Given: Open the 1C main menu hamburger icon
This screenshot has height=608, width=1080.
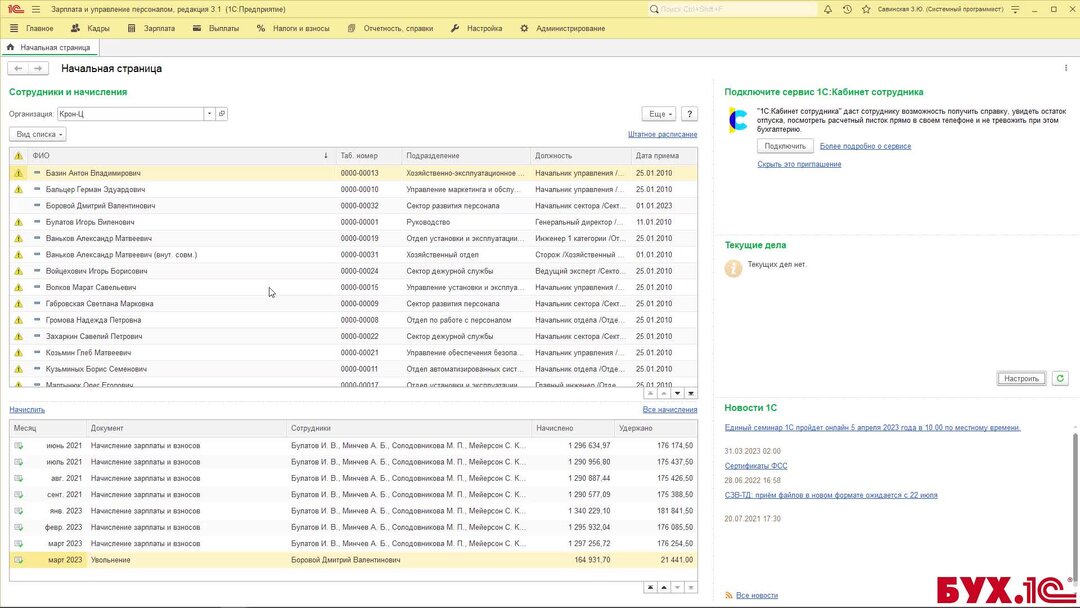Looking at the screenshot, I should [x=35, y=9].
